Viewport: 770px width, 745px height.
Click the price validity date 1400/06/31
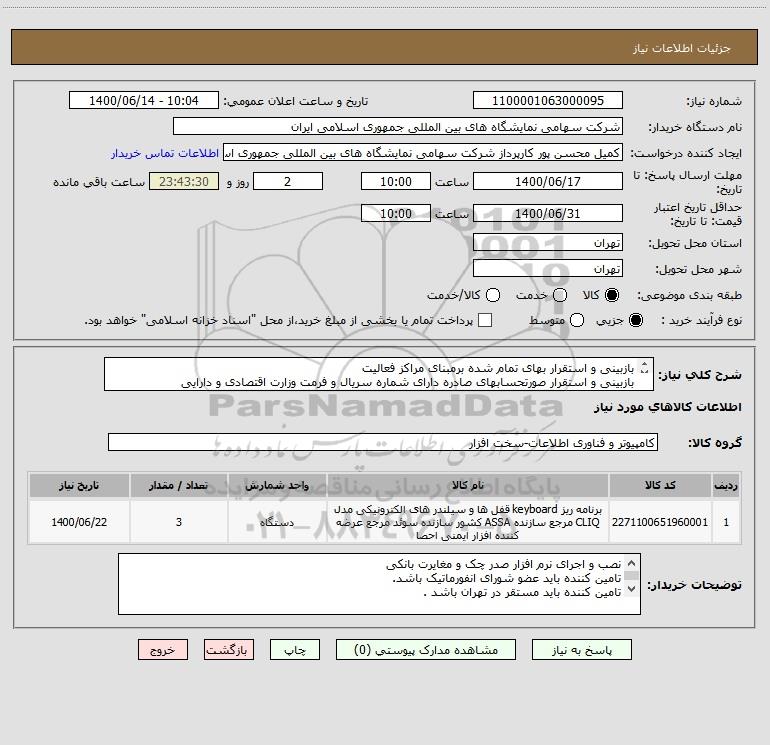(x=548, y=213)
